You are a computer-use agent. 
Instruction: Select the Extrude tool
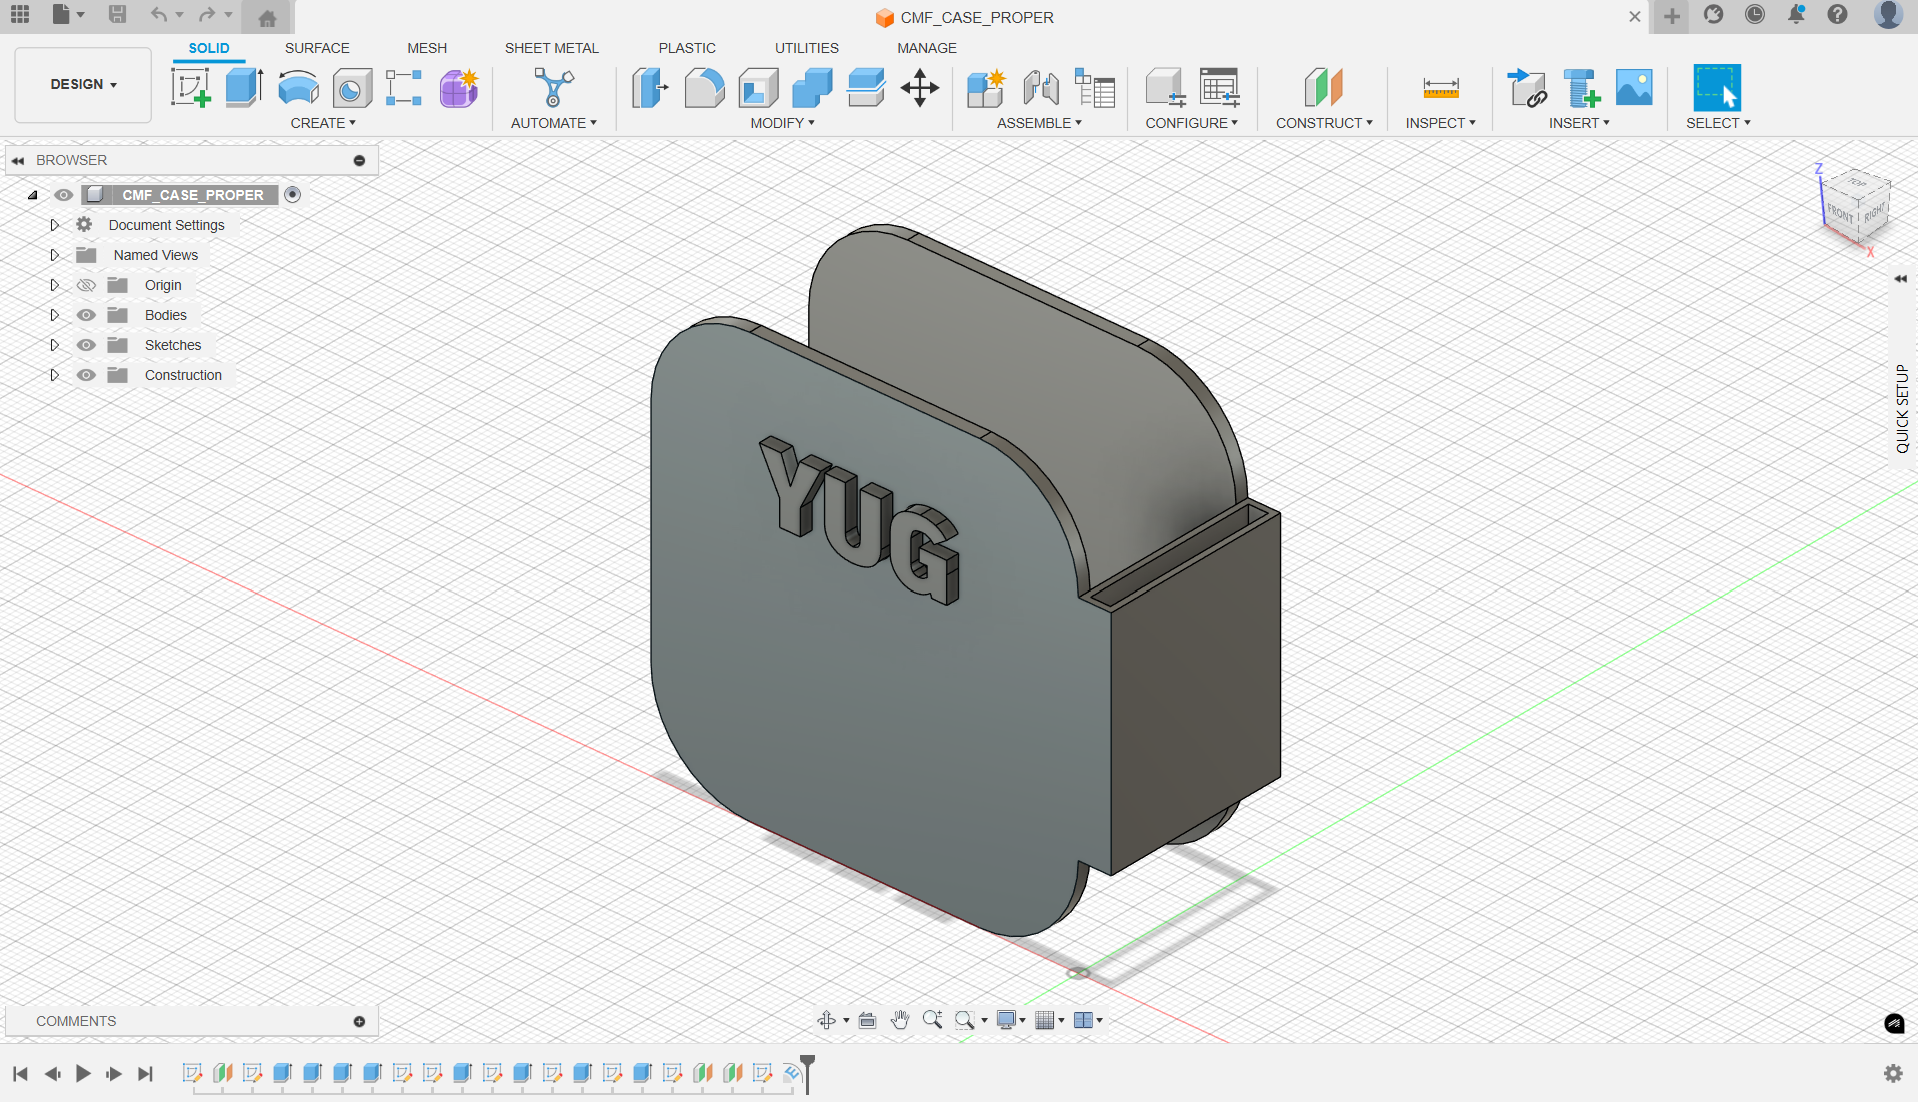[245, 88]
